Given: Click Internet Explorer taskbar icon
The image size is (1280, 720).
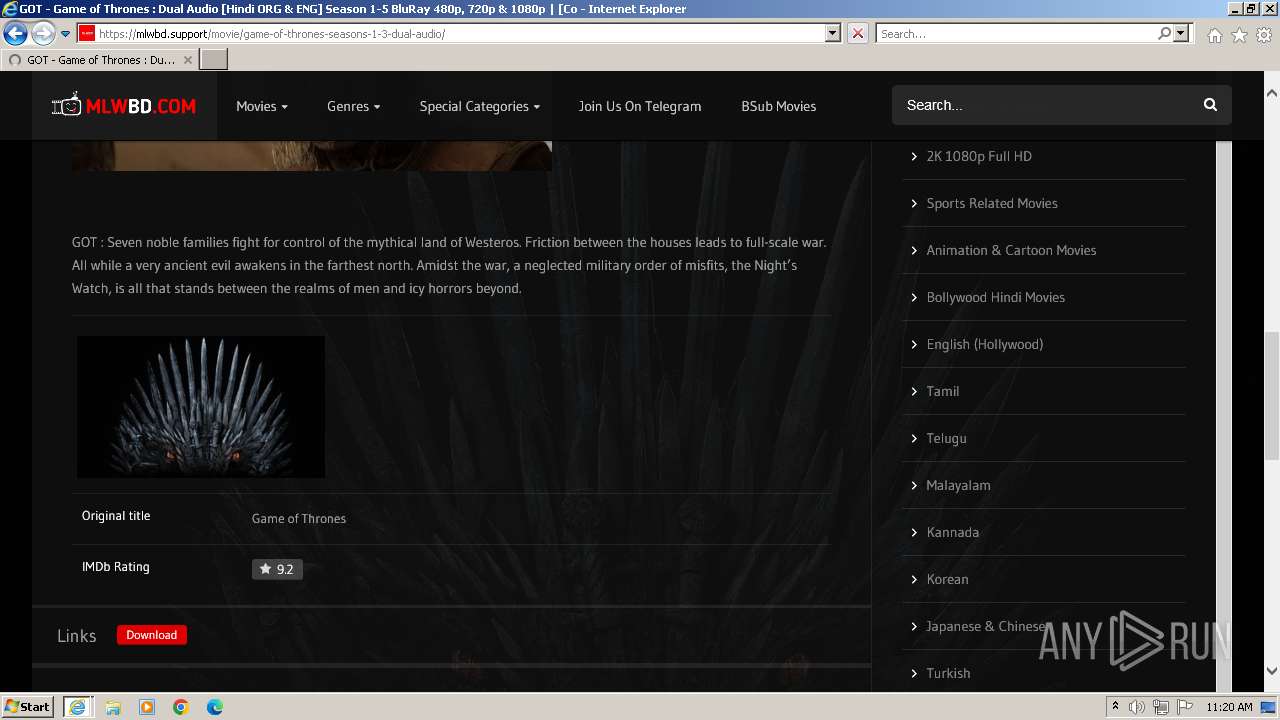Looking at the screenshot, I should (x=77, y=707).
